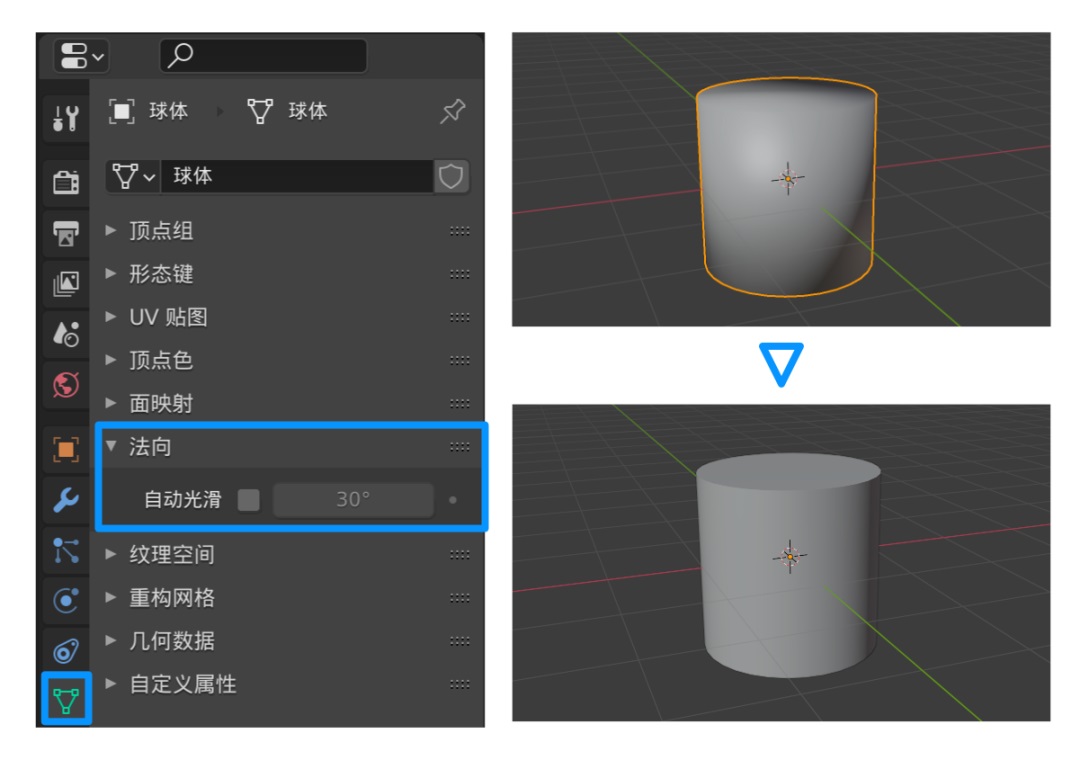Toggle the pin icon in breadcrumb
This screenshot has height=760, width=1080.
[453, 111]
